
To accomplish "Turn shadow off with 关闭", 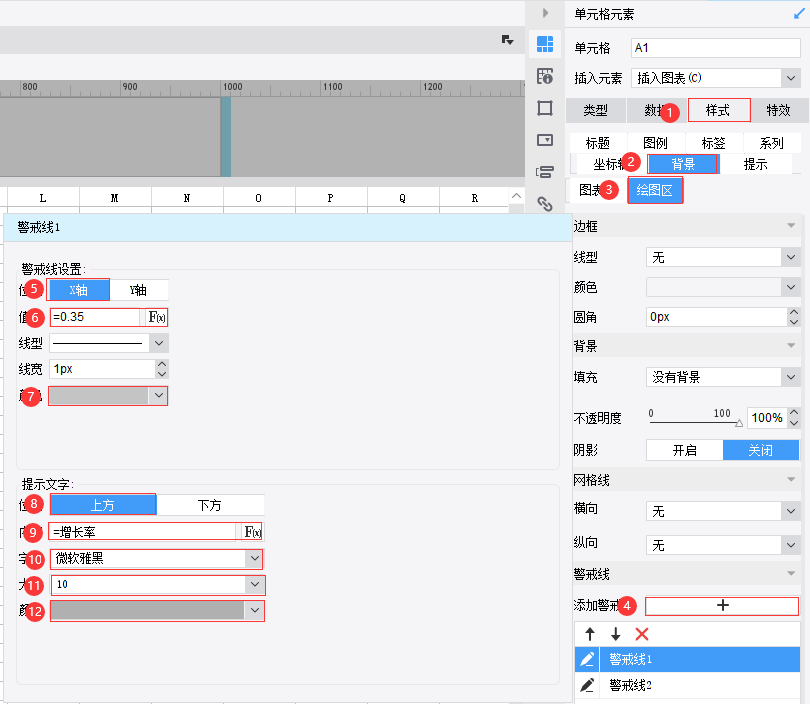I will [x=760, y=450].
